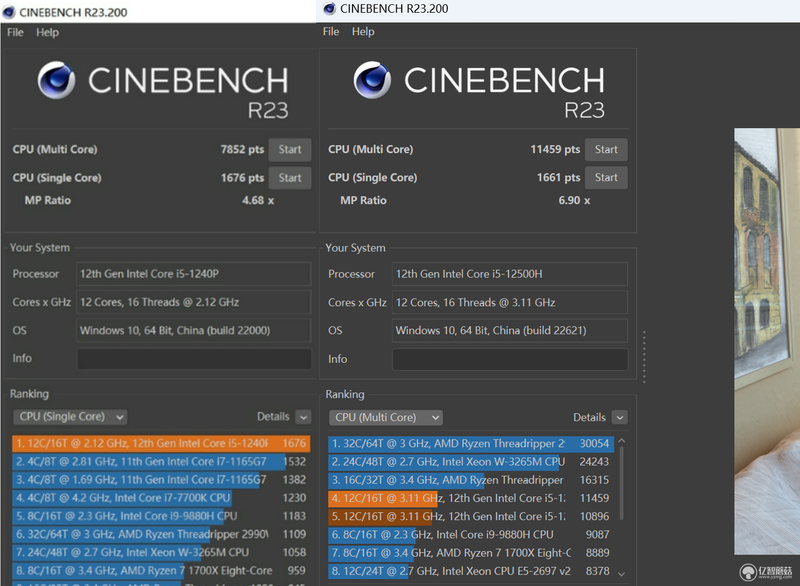The width and height of the screenshot is (800, 586).
Task: Select left ranking row Xeon W-3265M score 1058
Action: (x=161, y=552)
